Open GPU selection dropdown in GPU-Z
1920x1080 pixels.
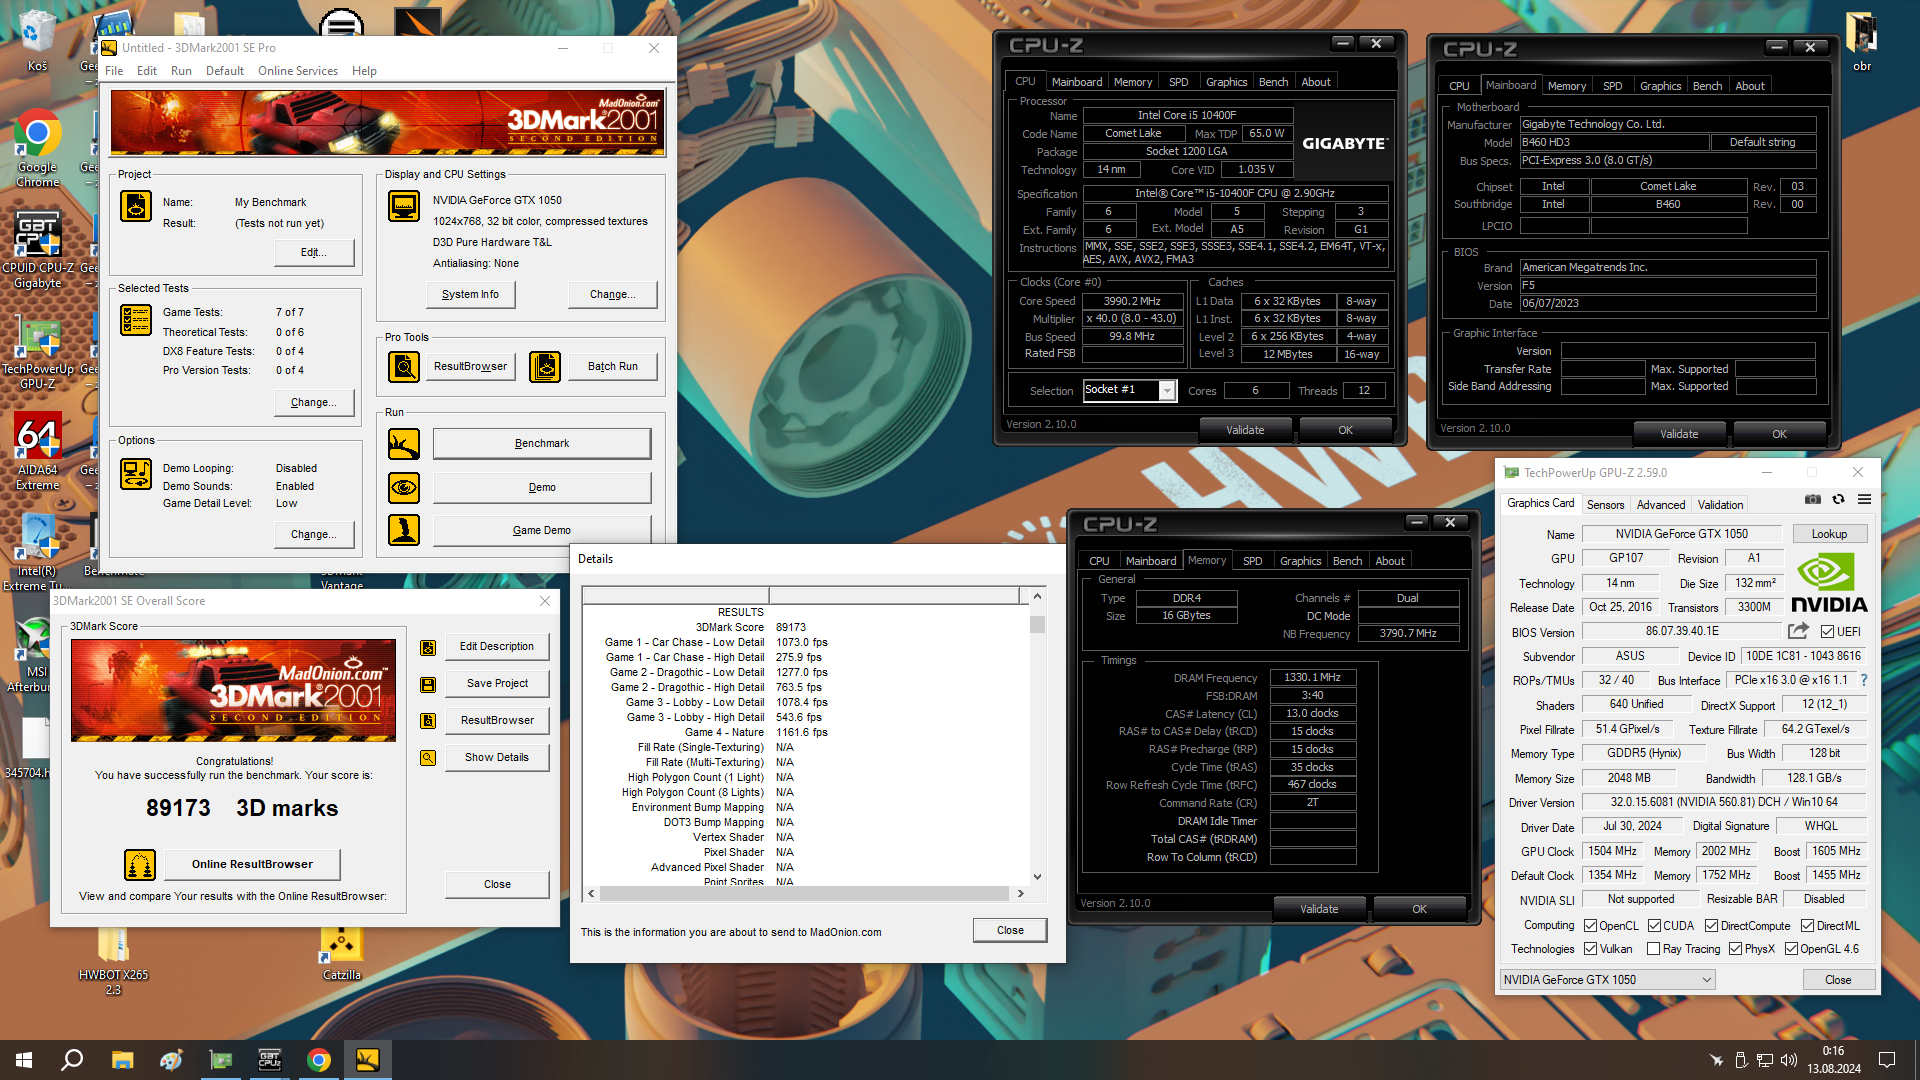(1607, 980)
